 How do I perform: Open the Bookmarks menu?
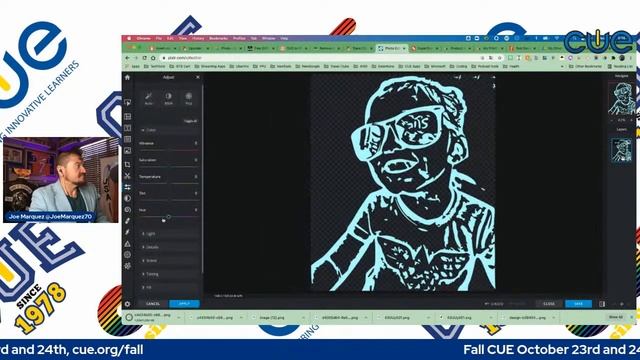218,38
